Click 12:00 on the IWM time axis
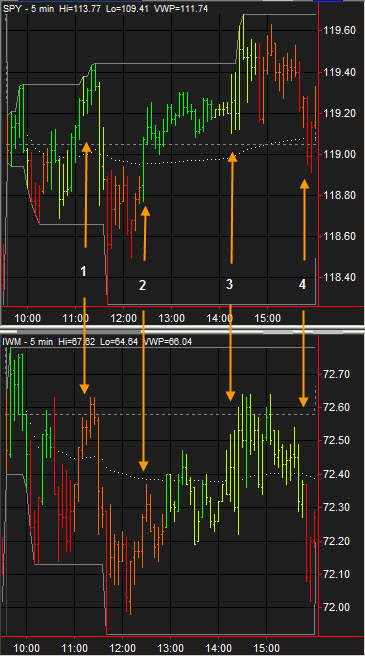The image size is (365, 656). coord(123,647)
